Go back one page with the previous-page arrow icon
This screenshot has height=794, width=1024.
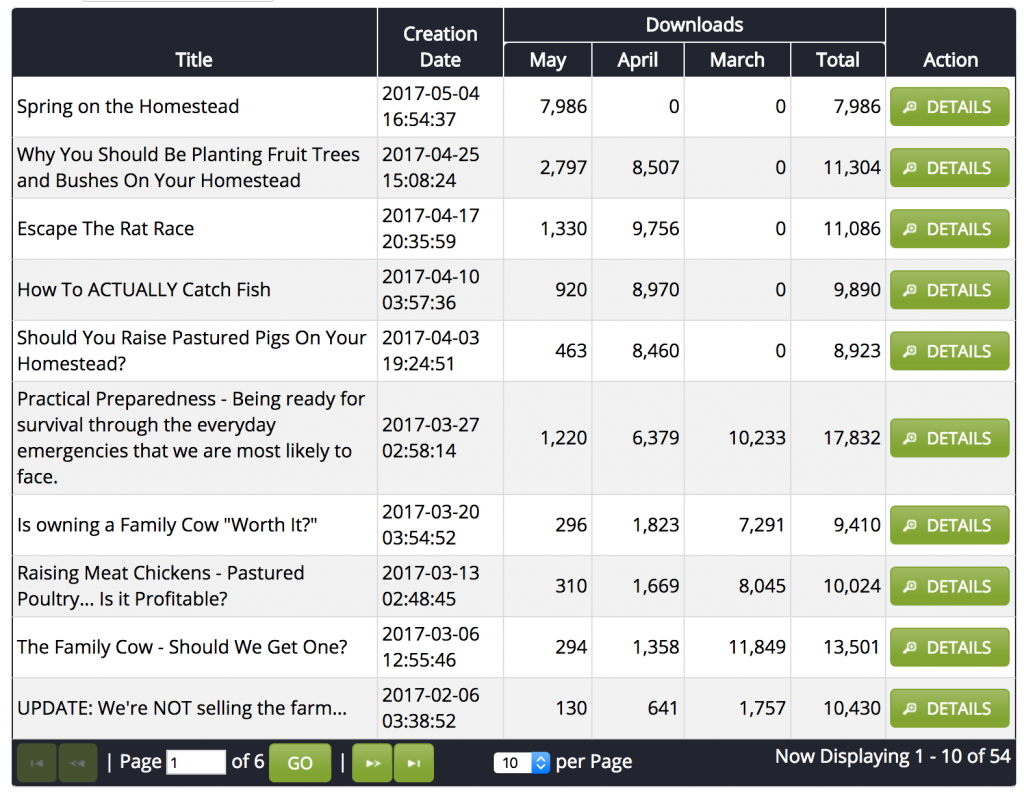click(x=78, y=762)
